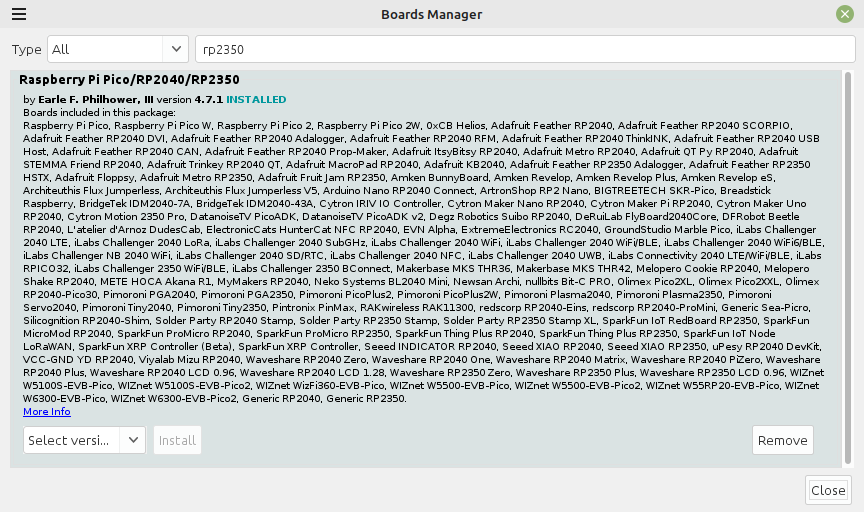
Task: Select the package title Raspberry Pi Pico/RP2040/RP2350
Action: tap(129, 79)
